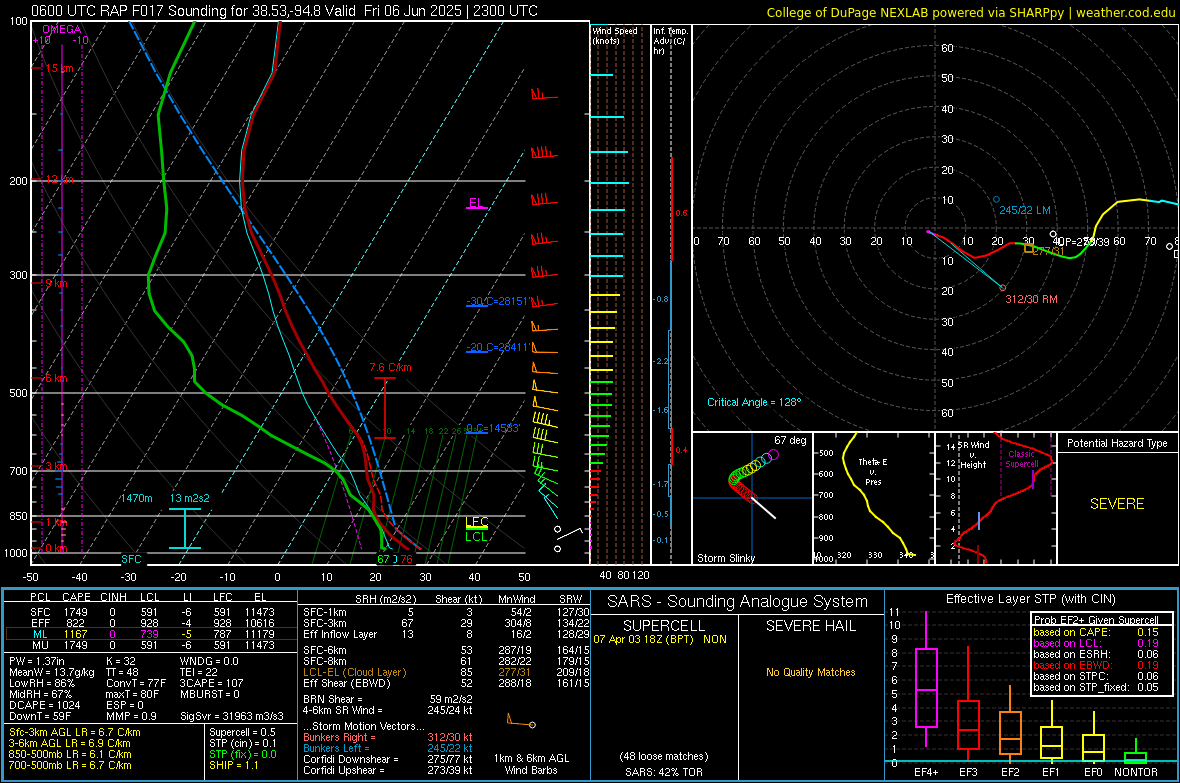Click the SigSvr = 31963 m3/s3 value
This screenshot has height=783, width=1180.
232,717
